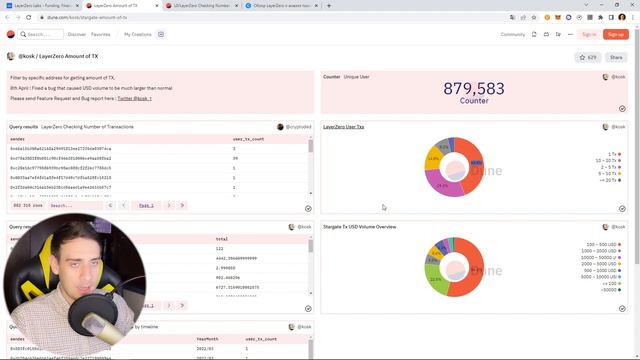The image size is (640, 360).
Task: Open the LayerZero User Txs chart title link
Action: tap(343, 127)
